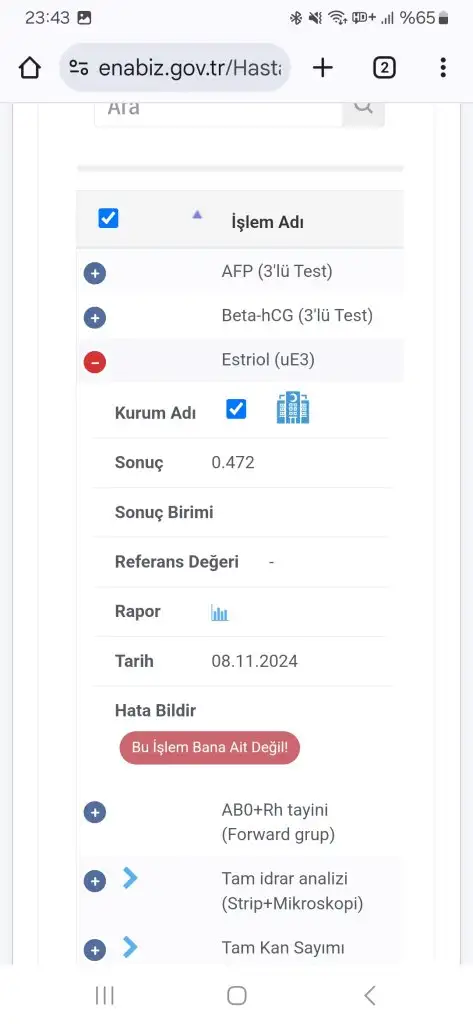The image size is (473, 1024).
Task: Open Tam Kan Sayımı chevron arrow
Action: point(130,946)
